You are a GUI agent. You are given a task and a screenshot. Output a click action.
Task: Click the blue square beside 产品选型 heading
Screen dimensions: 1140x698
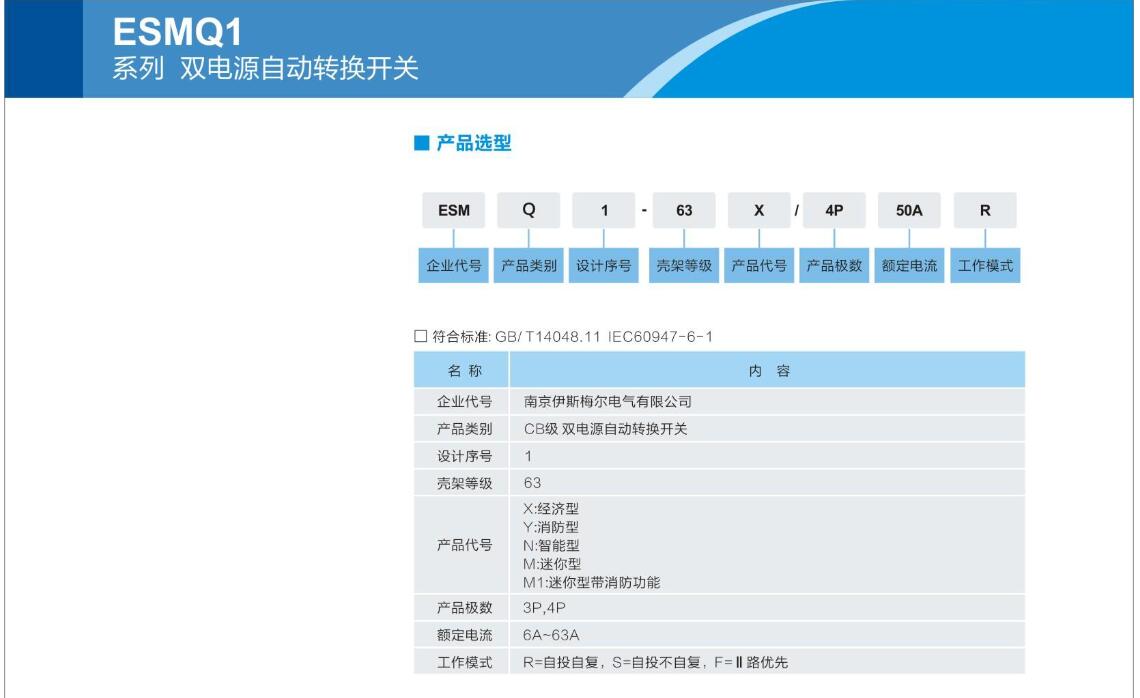click(421, 144)
